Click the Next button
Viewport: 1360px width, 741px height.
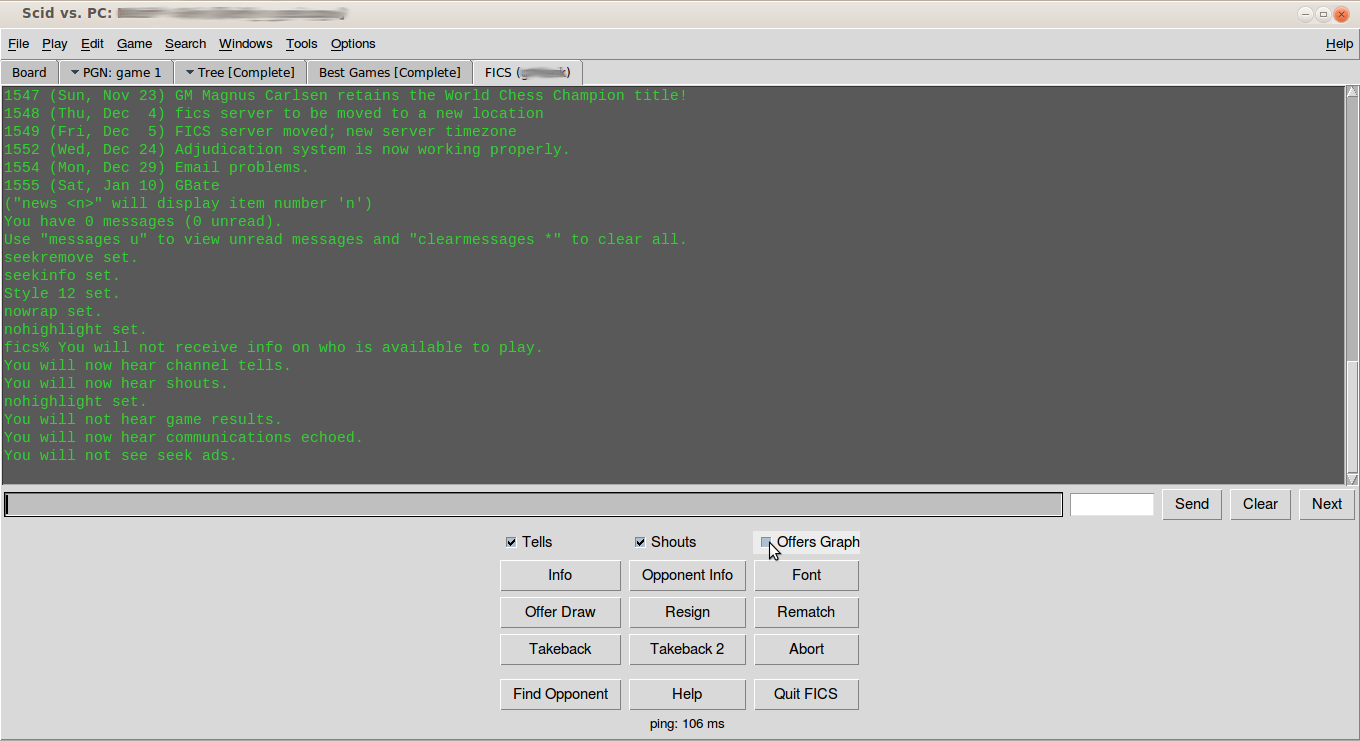tap(1327, 504)
